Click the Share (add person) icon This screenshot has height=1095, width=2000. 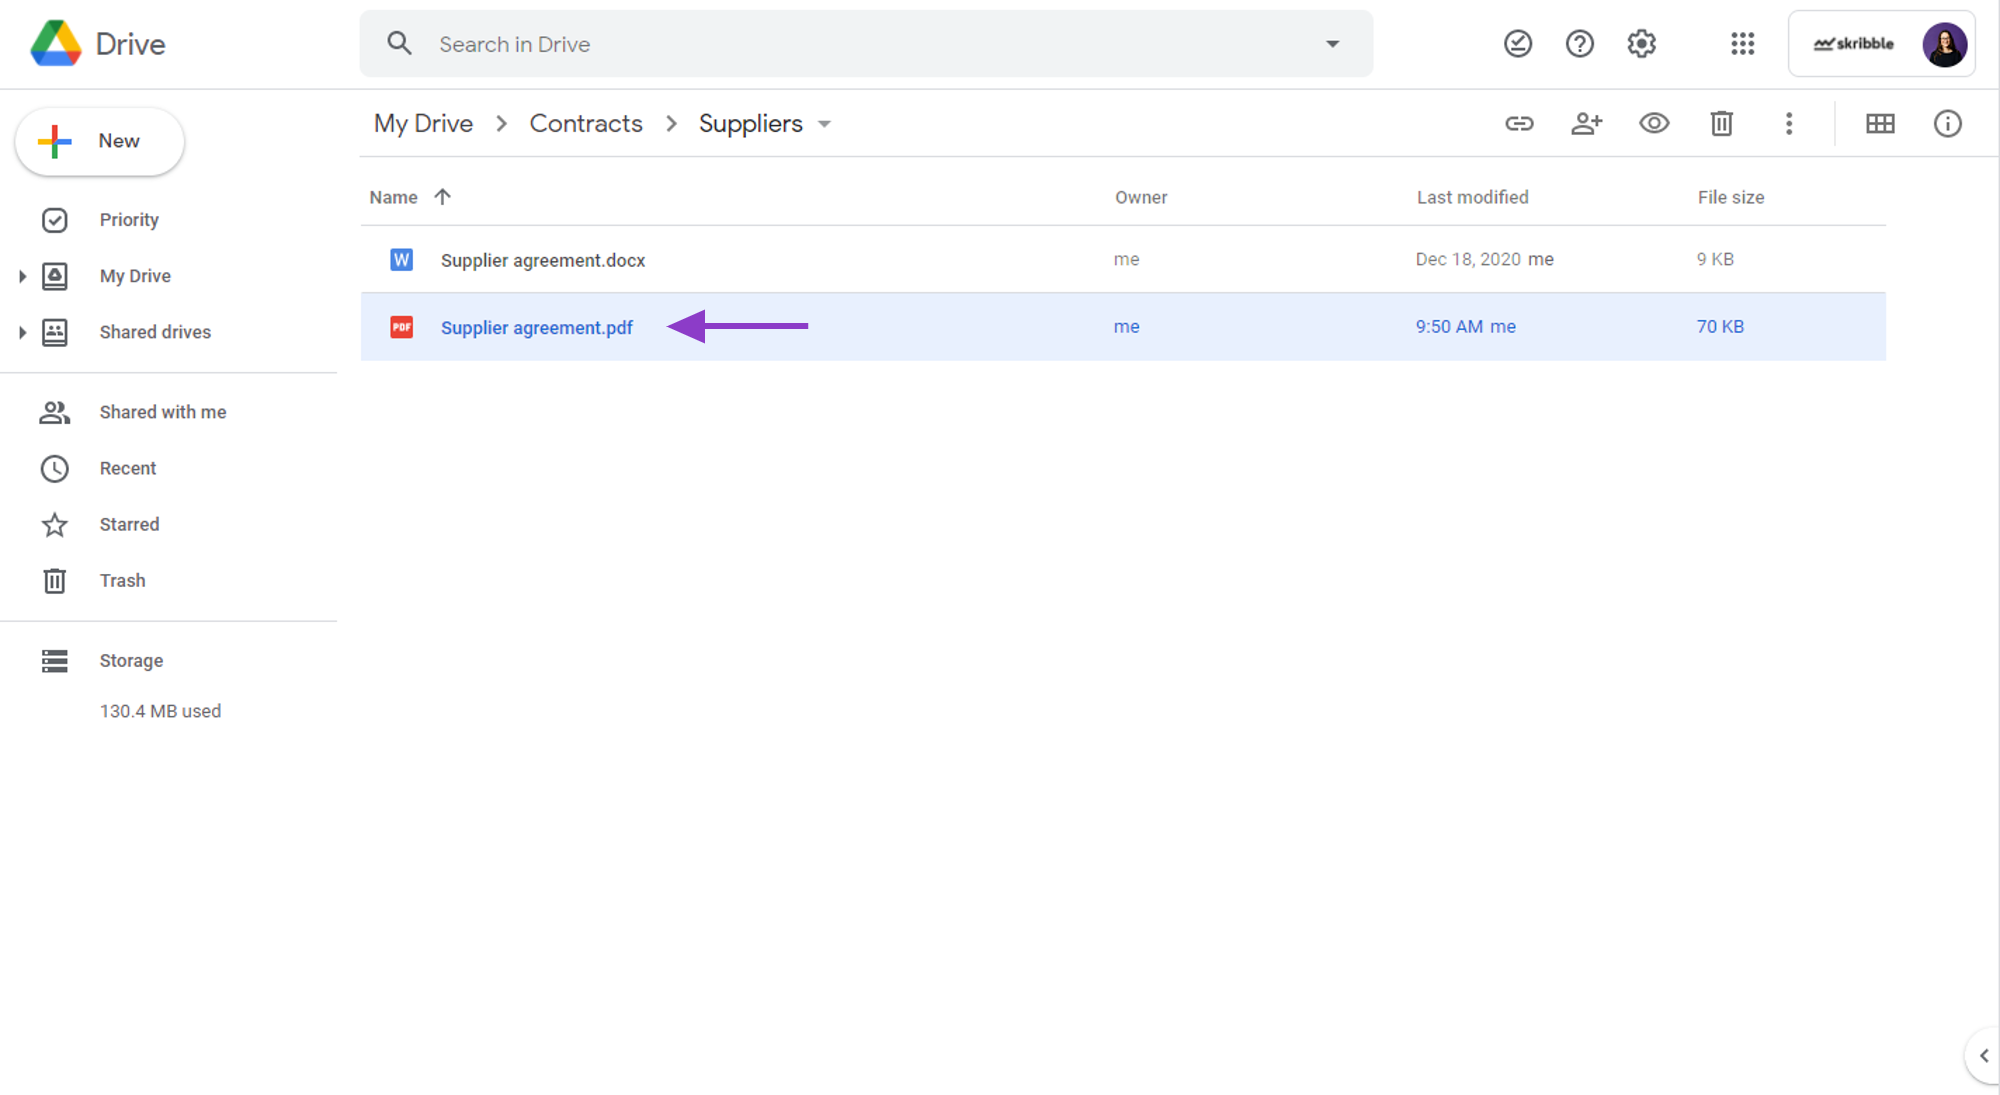click(x=1586, y=124)
